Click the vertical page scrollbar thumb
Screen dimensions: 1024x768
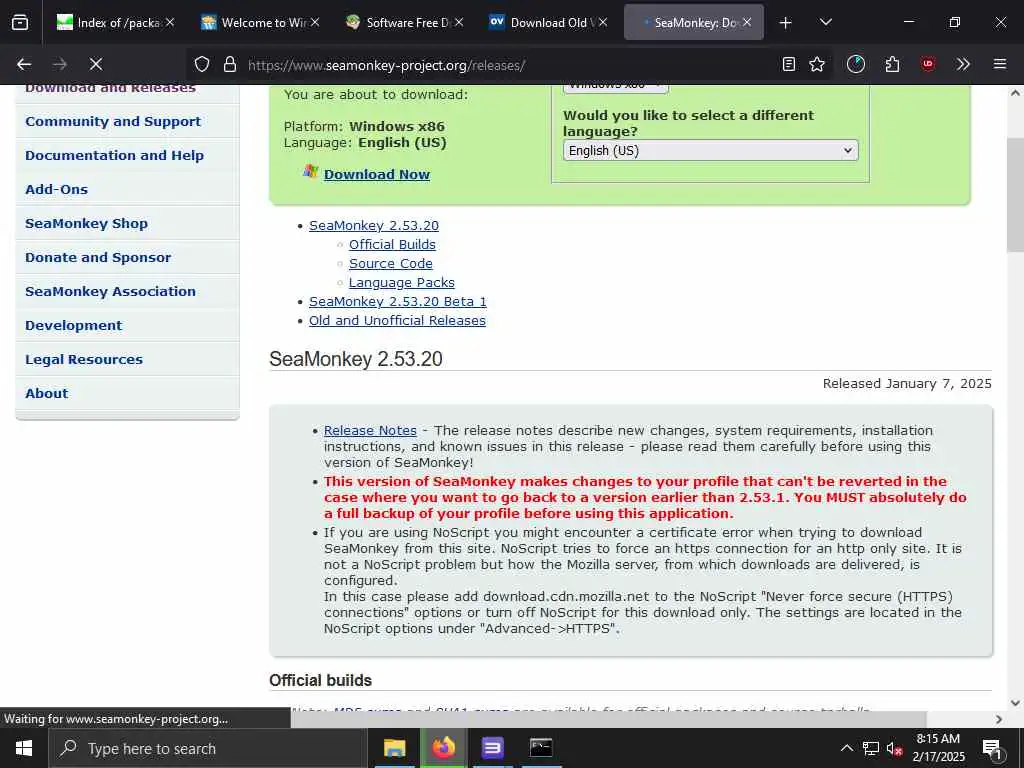(x=1016, y=195)
